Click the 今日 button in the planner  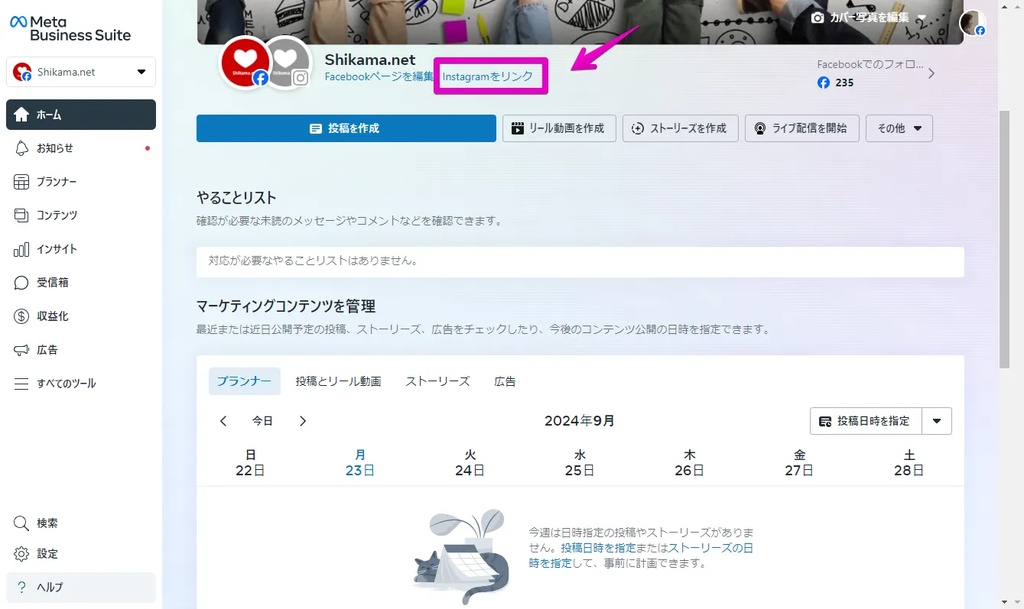[263, 421]
